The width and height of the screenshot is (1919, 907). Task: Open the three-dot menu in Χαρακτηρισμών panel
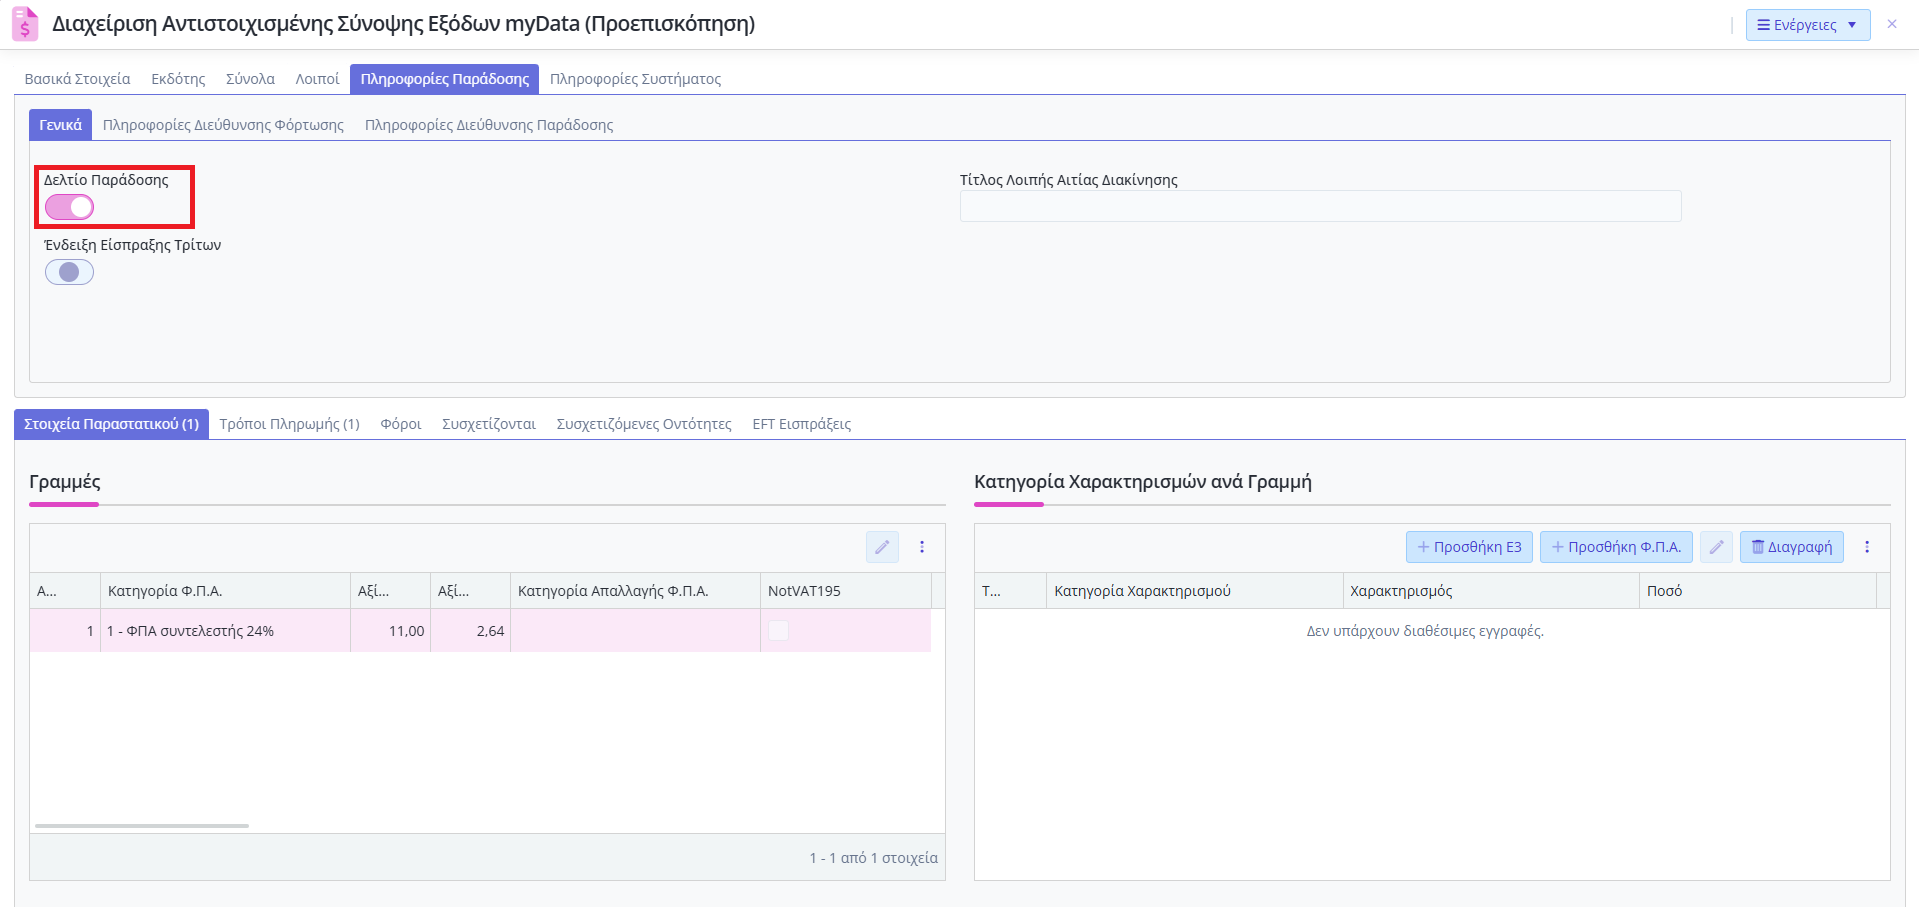[1867, 547]
